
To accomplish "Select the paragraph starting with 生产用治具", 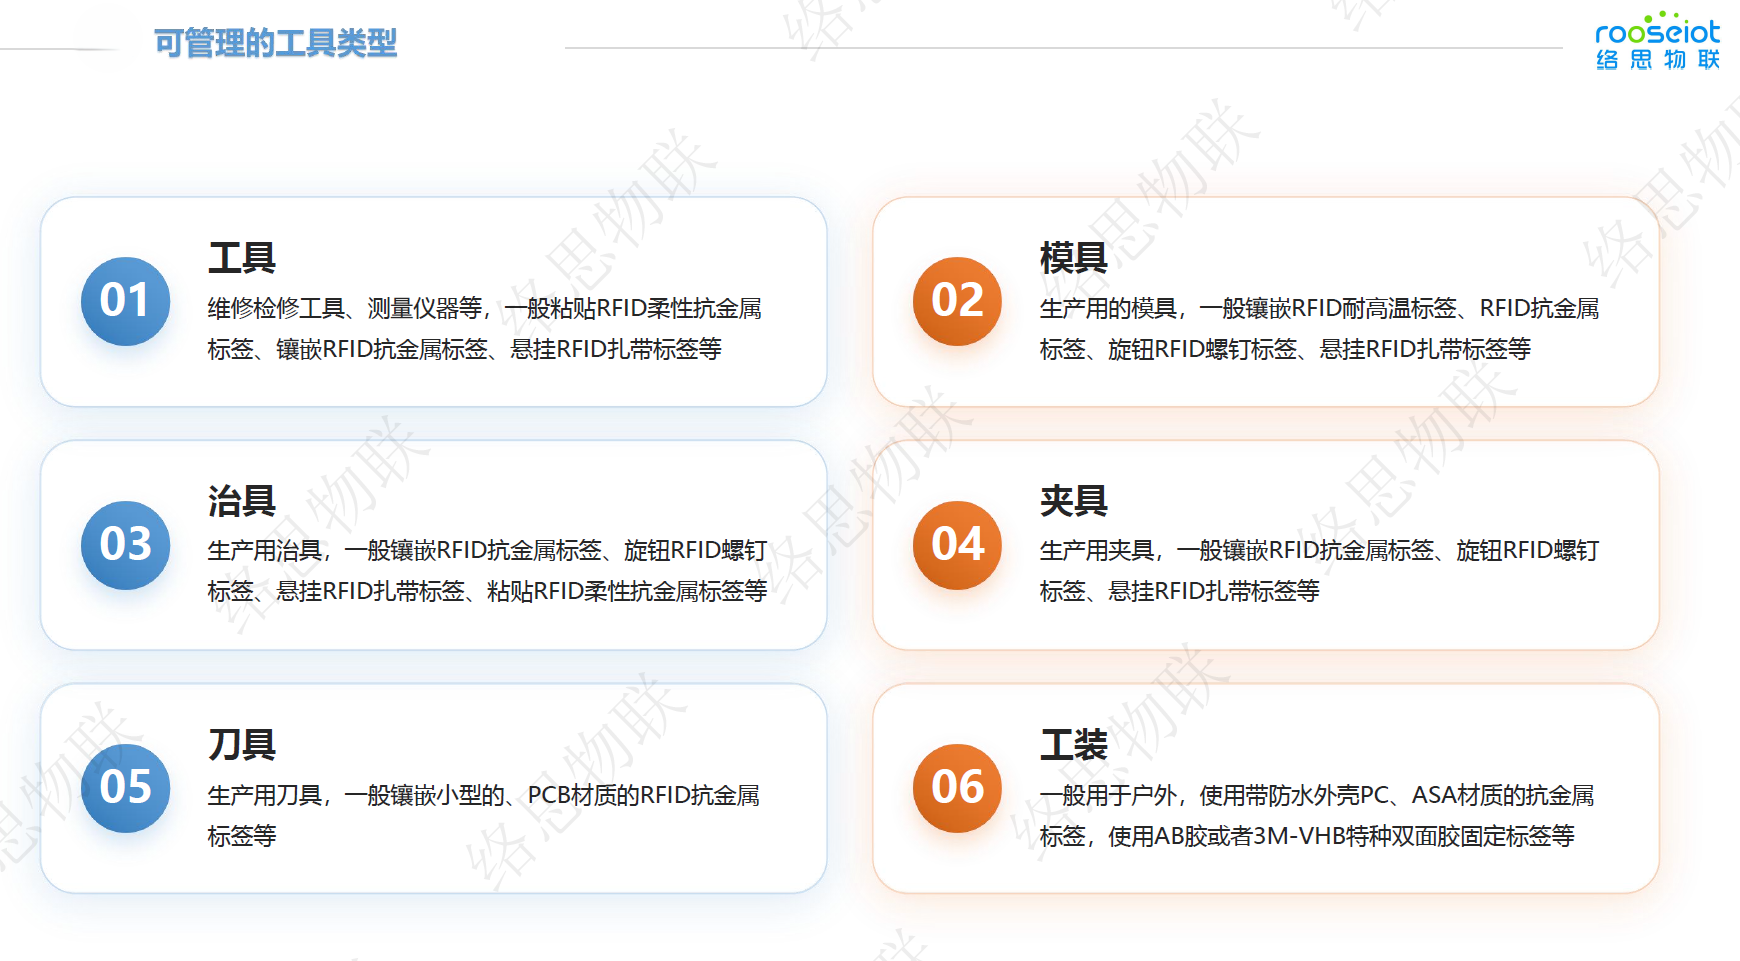I will tap(487, 571).
